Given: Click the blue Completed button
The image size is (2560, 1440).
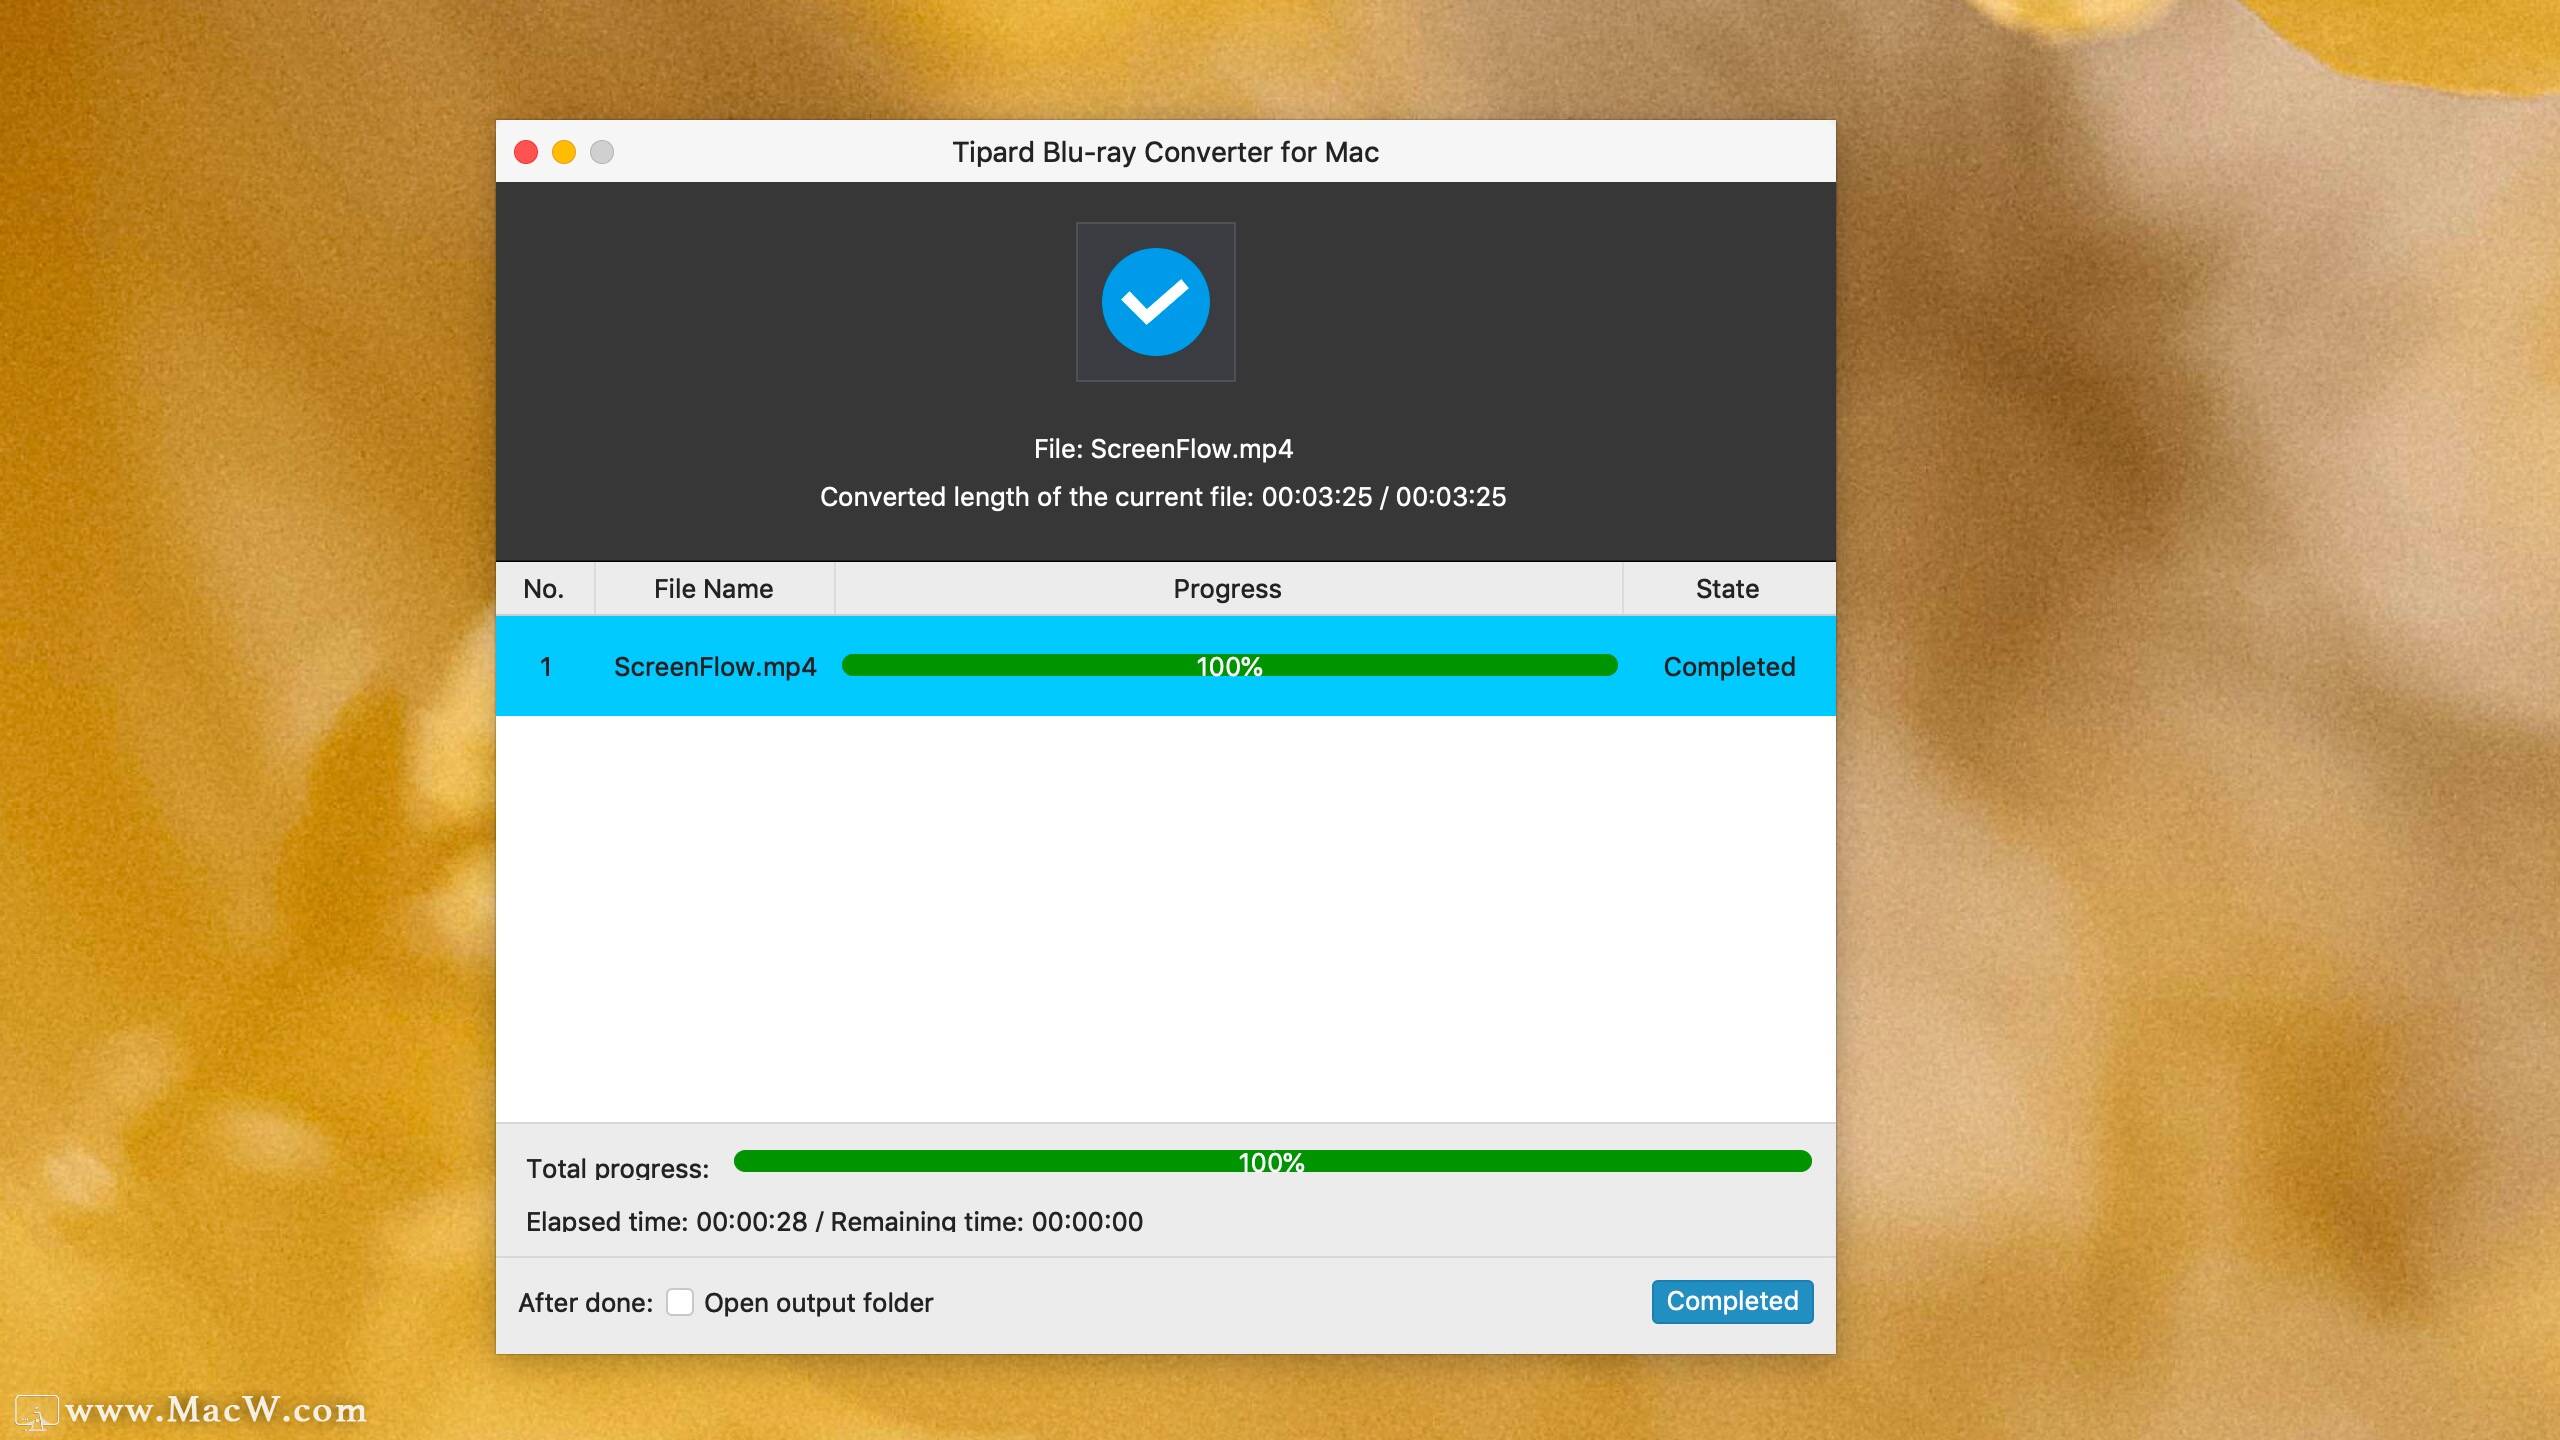Looking at the screenshot, I should 1732,1301.
